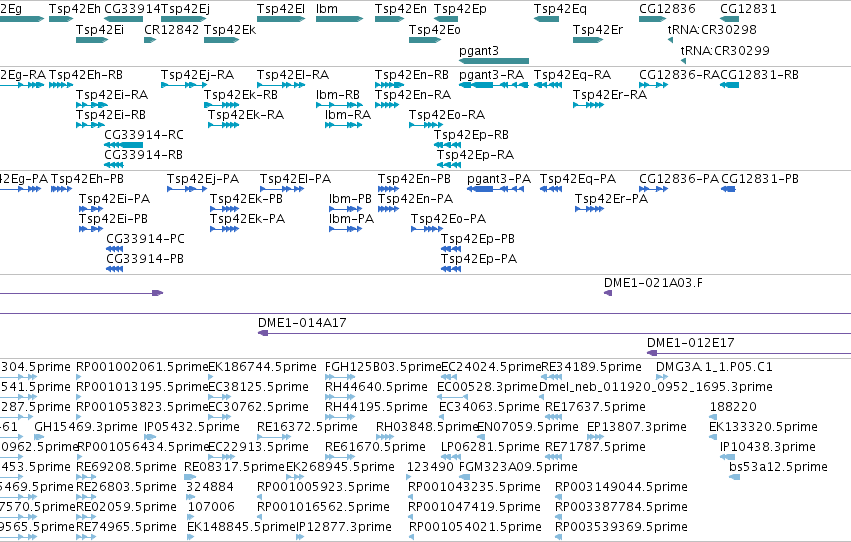
Task: Click the Tsp42Eq-PA protein label
Action: pos(578,178)
